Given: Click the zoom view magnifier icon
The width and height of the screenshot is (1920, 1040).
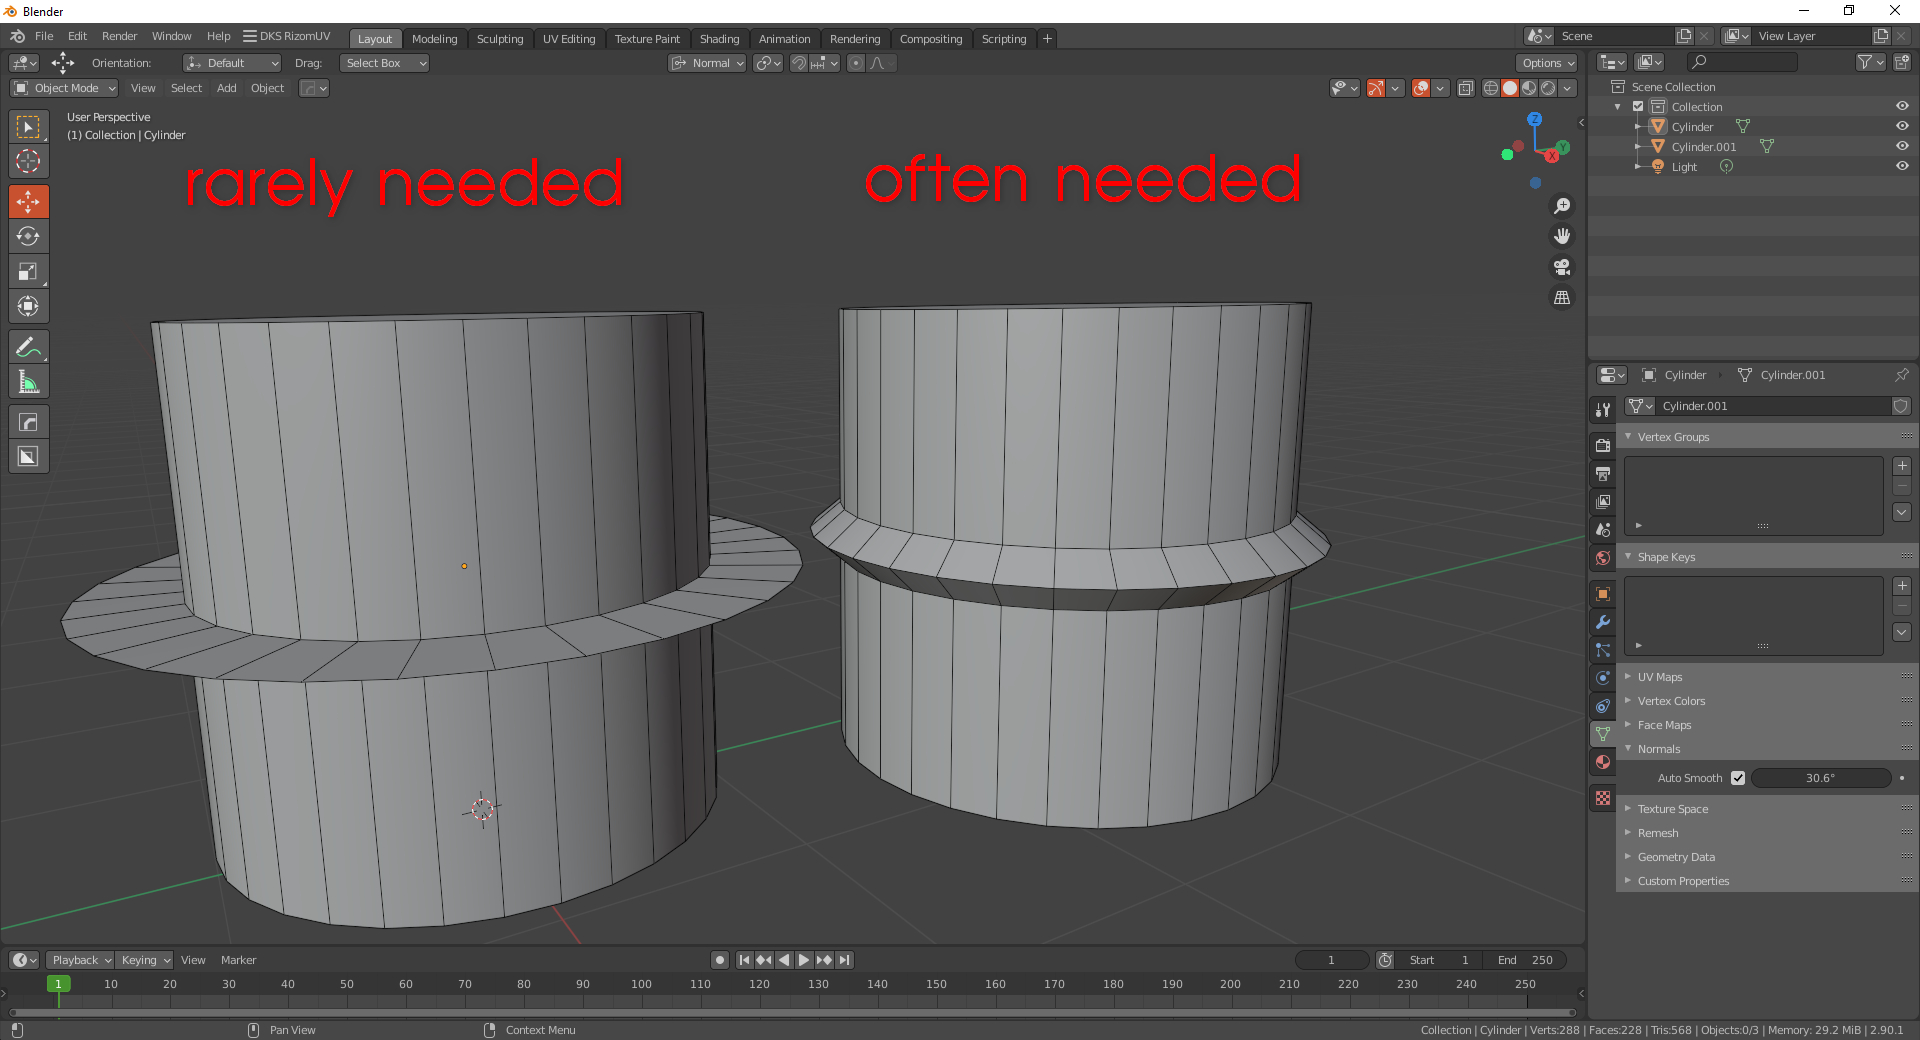Looking at the screenshot, I should (1562, 206).
